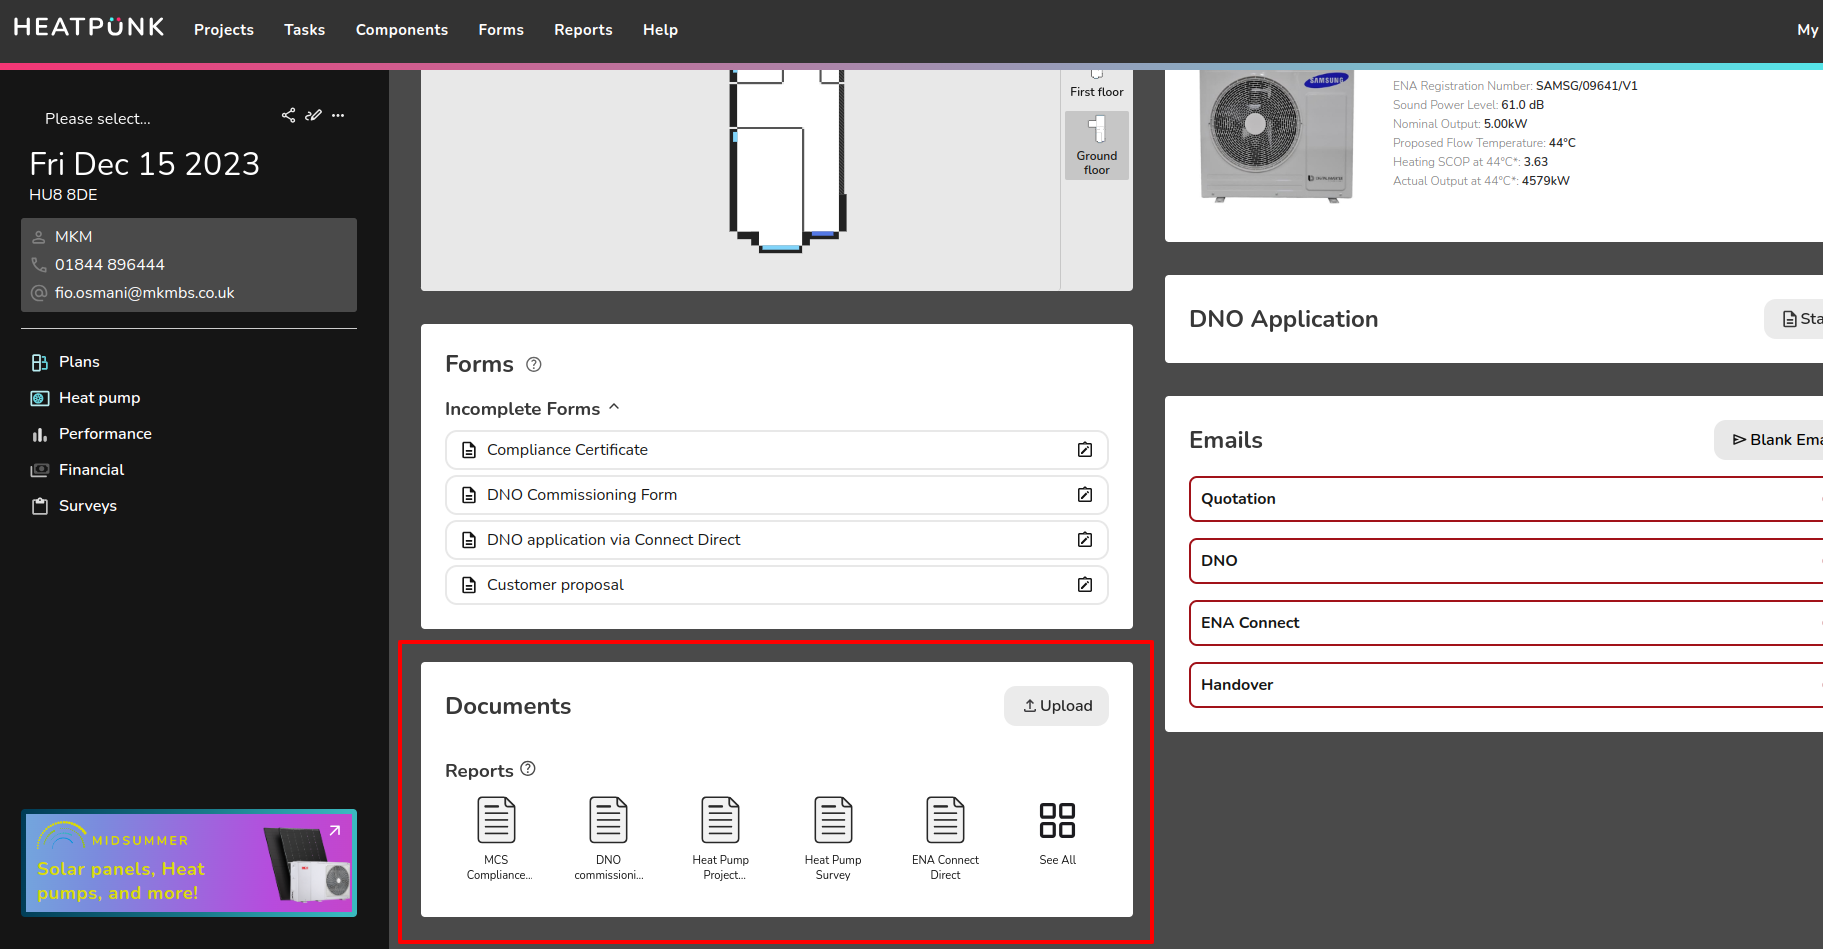Click the Midsummer solar panels advert

[189, 863]
